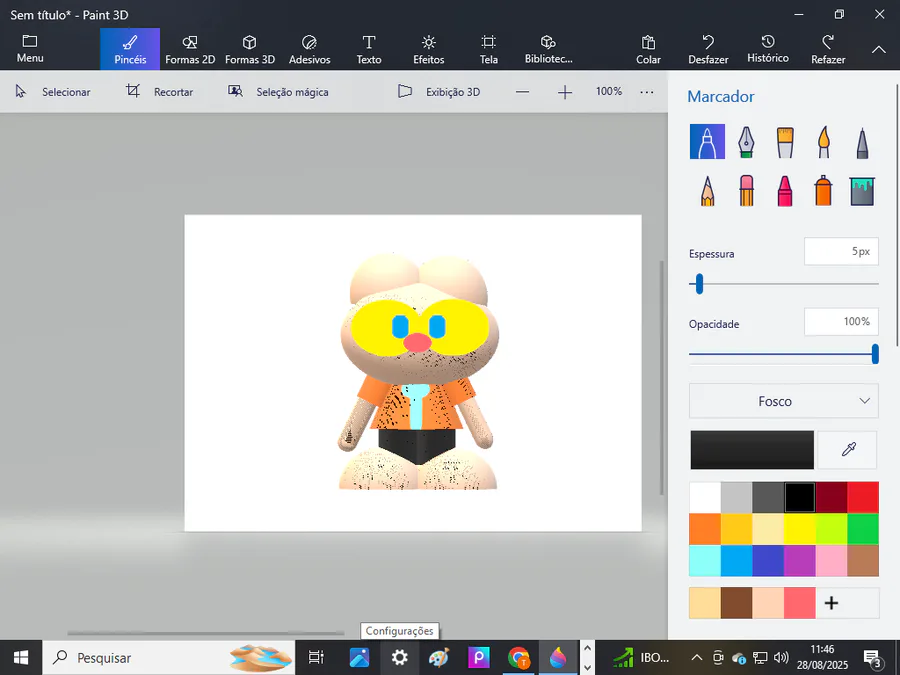
Task: Activate the Selecionar tool
Action: 53,92
